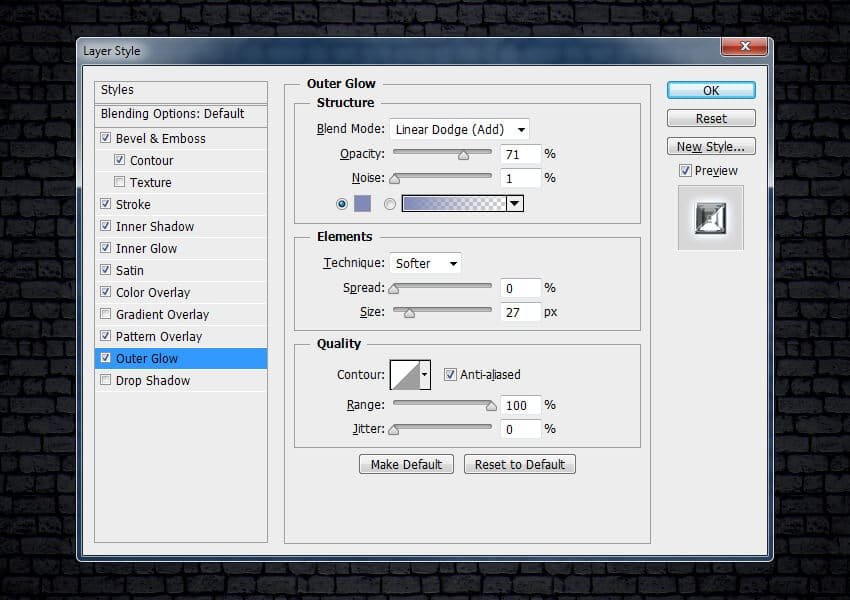Open Blending Options: Default

point(172,114)
